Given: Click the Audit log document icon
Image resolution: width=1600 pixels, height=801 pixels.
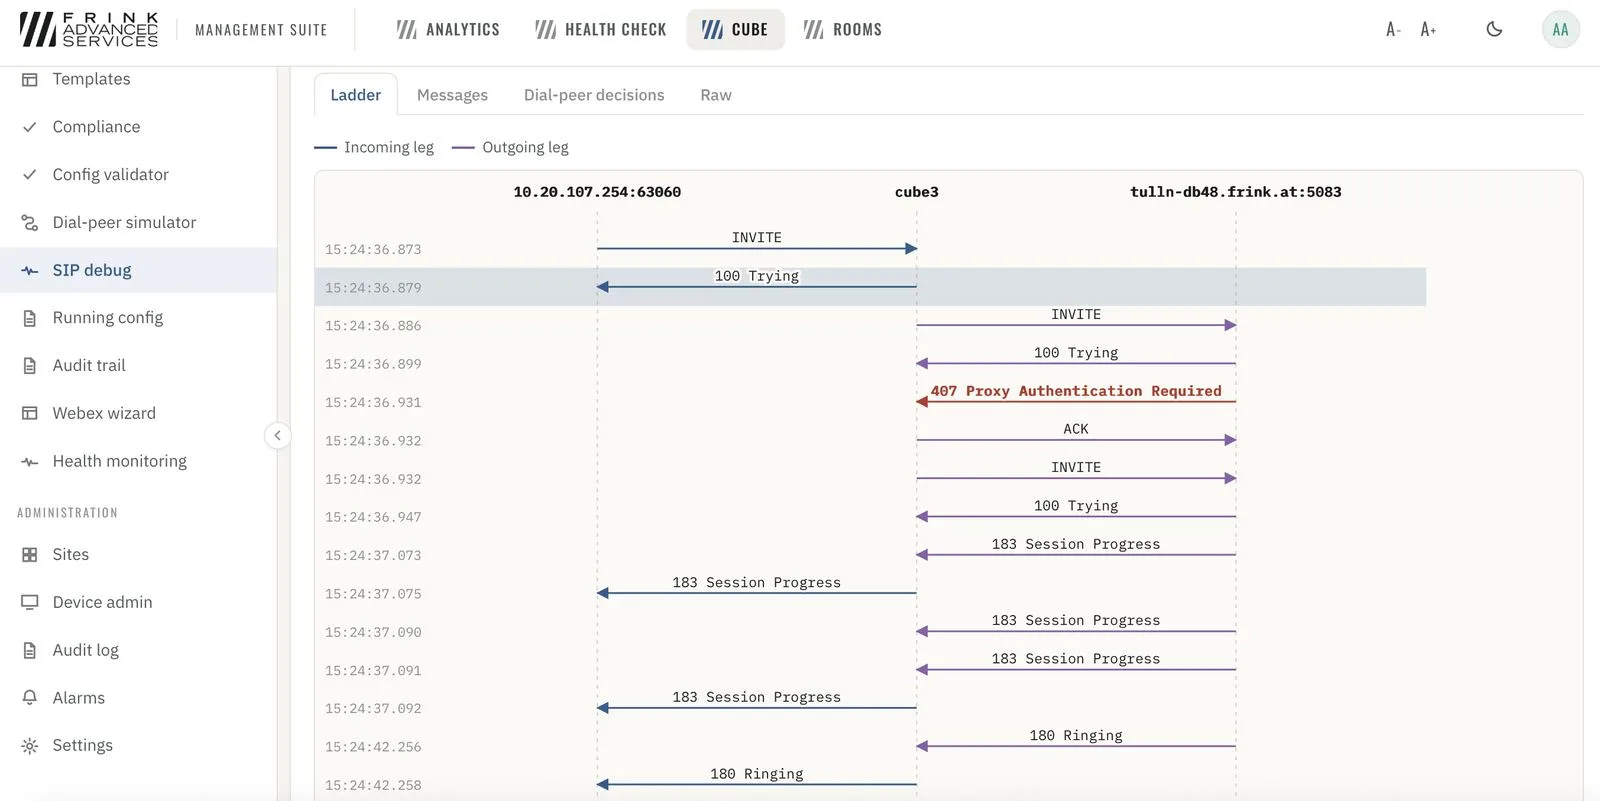Looking at the screenshot, I should 30,650.
